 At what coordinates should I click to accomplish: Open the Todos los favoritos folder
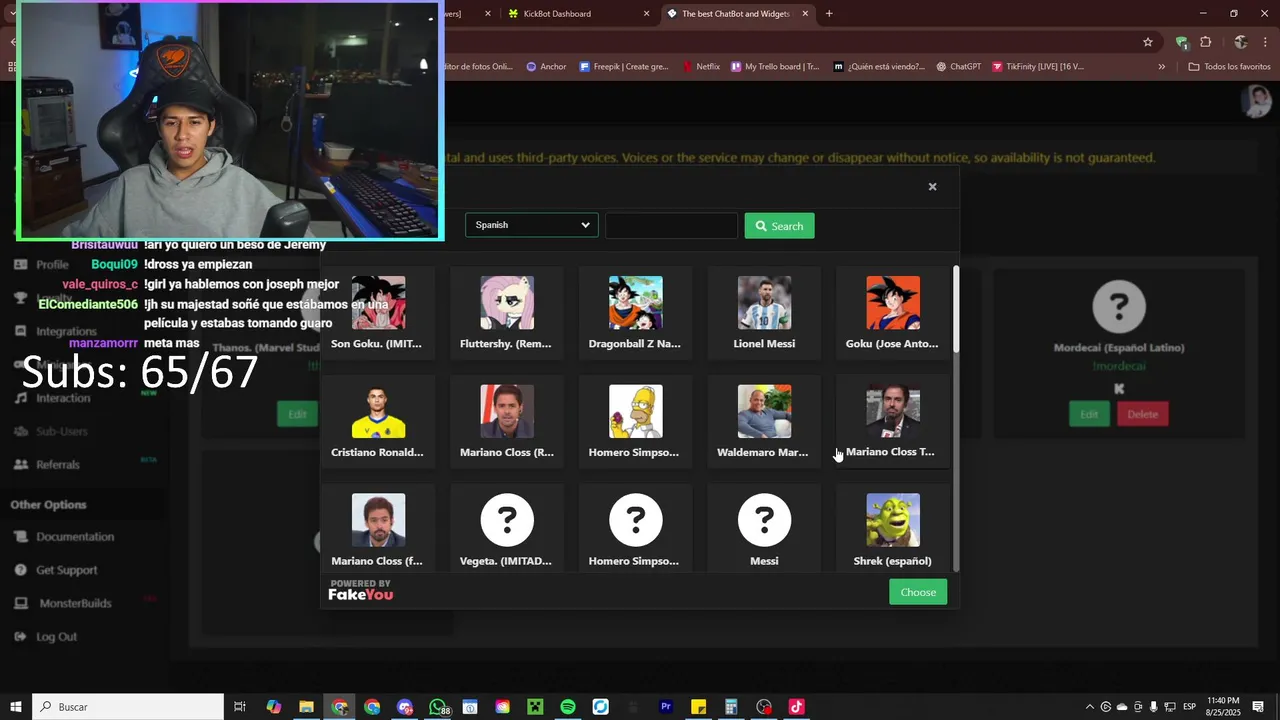point(1230,67)
